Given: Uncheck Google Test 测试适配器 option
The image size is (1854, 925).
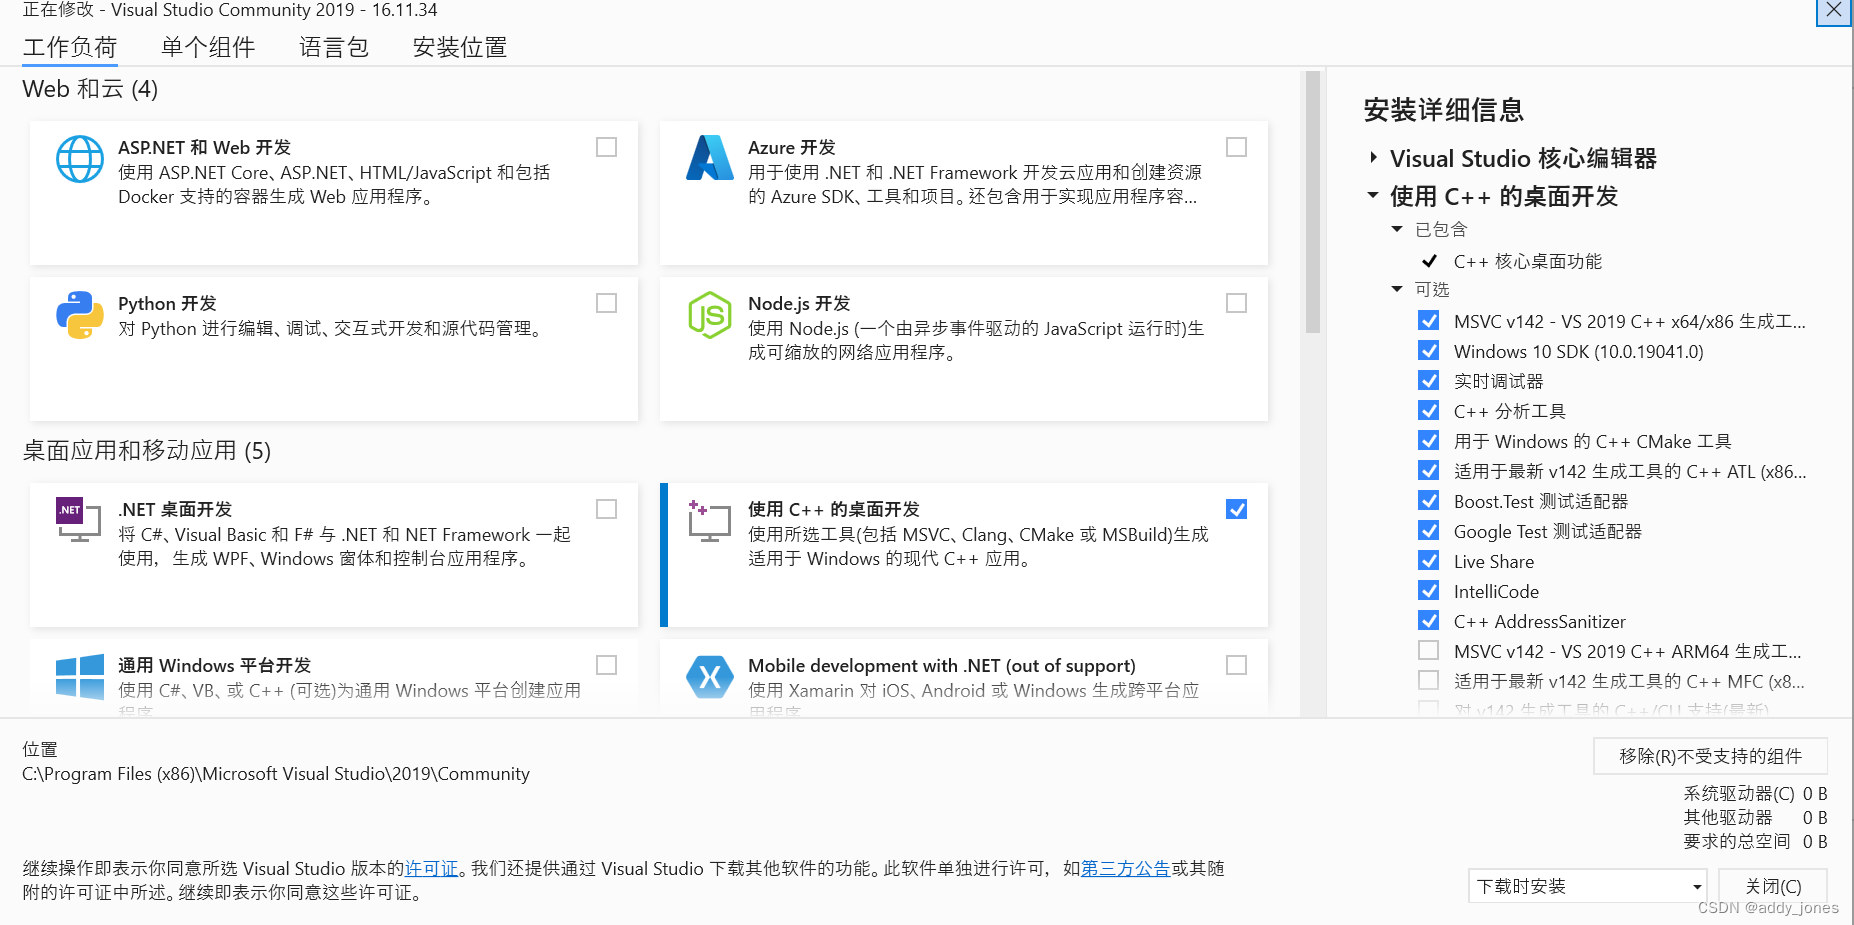Looking at the screenshot, I should (1429, 531).
